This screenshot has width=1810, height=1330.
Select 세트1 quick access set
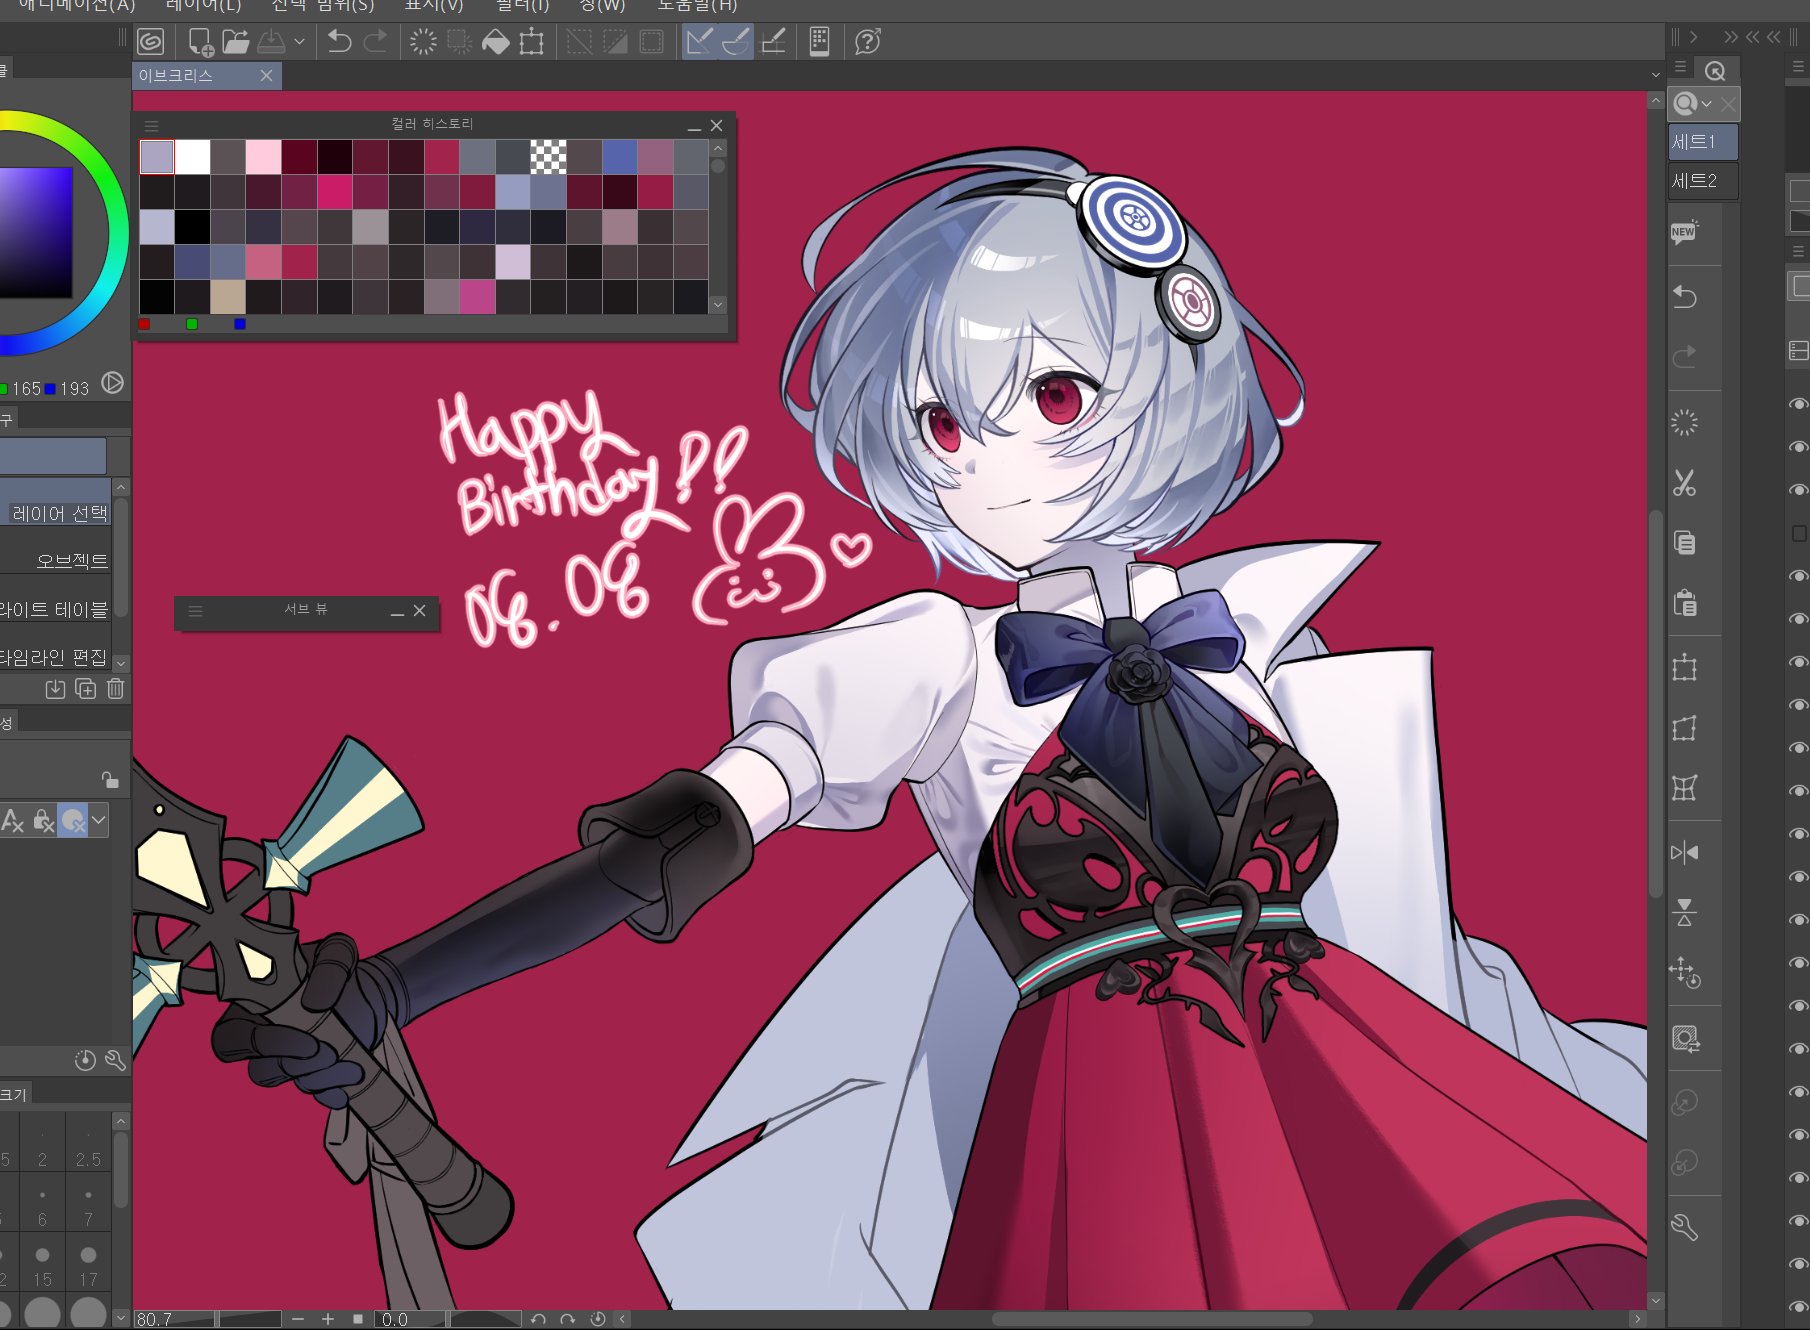[x=1702, y=142]
